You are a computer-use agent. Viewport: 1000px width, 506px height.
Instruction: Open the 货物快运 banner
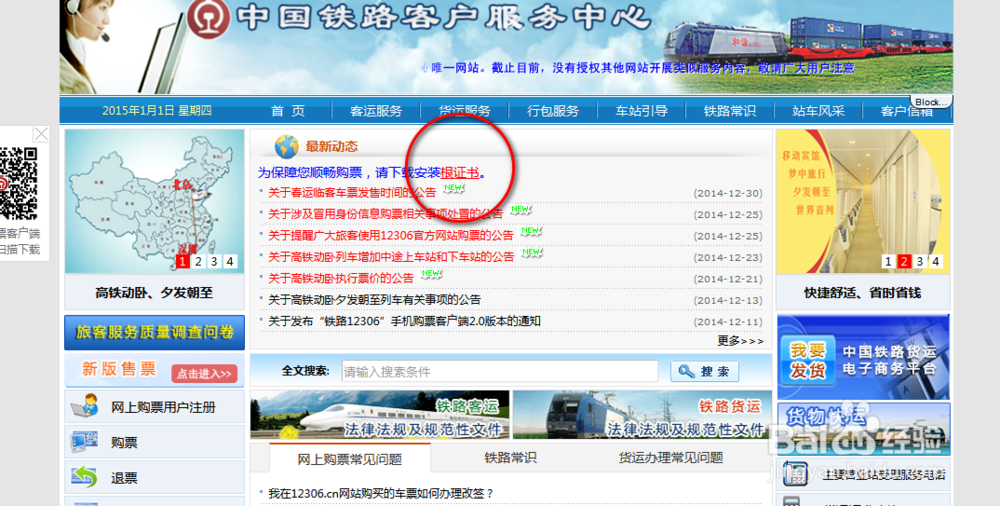(x=863, y=428)
